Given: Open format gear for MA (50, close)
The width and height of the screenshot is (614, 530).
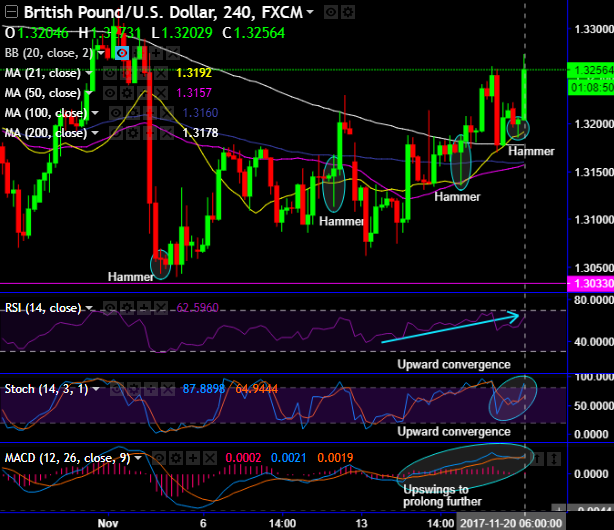Looking at the screenshot, I should pos(126,93).
